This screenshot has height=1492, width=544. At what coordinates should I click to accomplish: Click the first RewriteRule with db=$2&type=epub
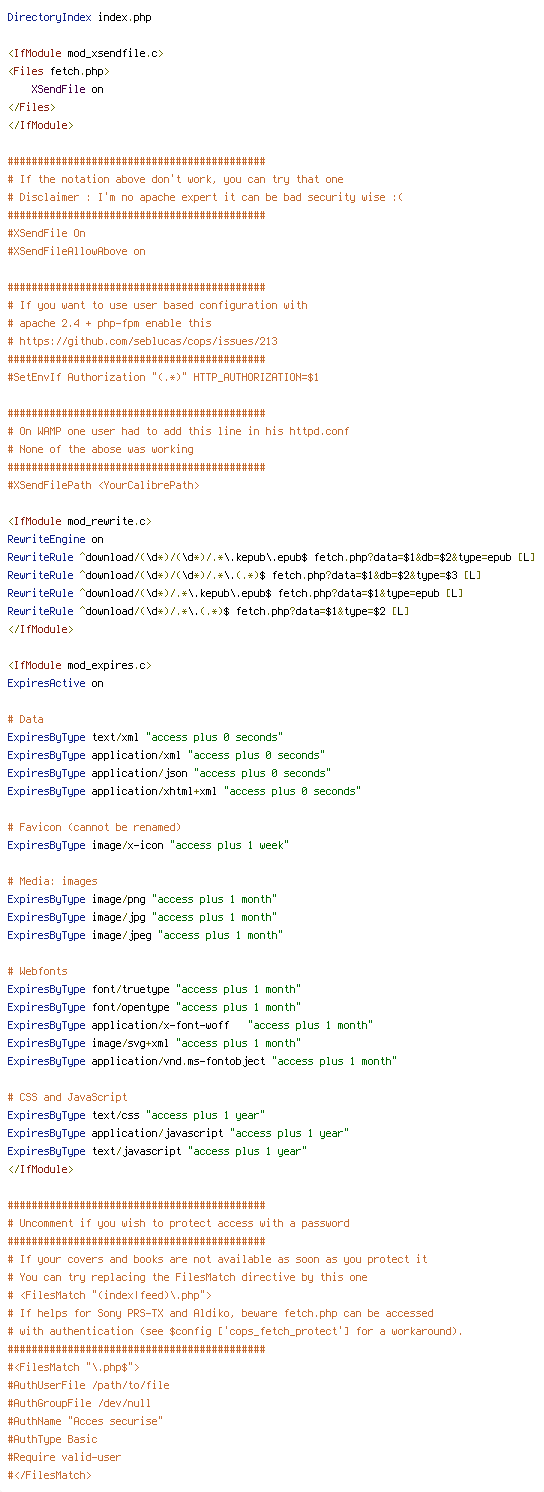[x=271, y=557]
